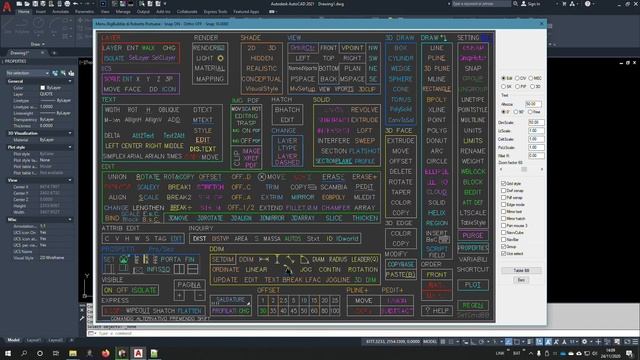Click the LtScale input field

pyautogui.click(x=536, y=131)
